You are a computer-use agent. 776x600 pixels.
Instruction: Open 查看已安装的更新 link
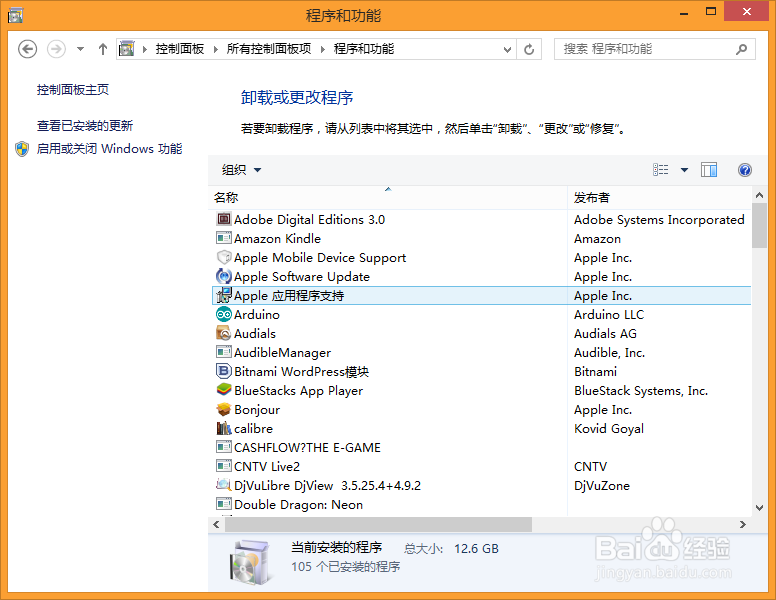point(85,126)
